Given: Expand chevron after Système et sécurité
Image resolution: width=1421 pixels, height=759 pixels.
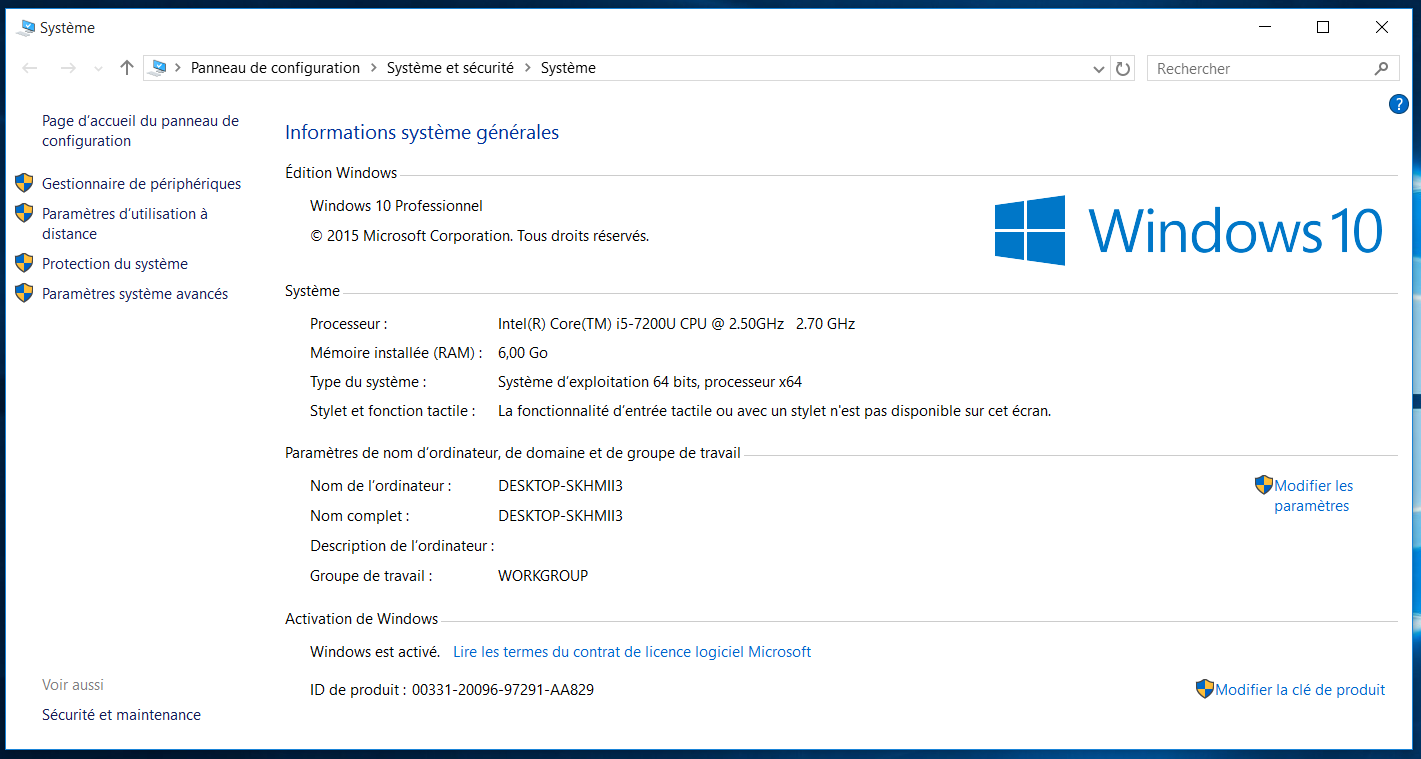Looking at the screenshot, I should pos(528,68).
